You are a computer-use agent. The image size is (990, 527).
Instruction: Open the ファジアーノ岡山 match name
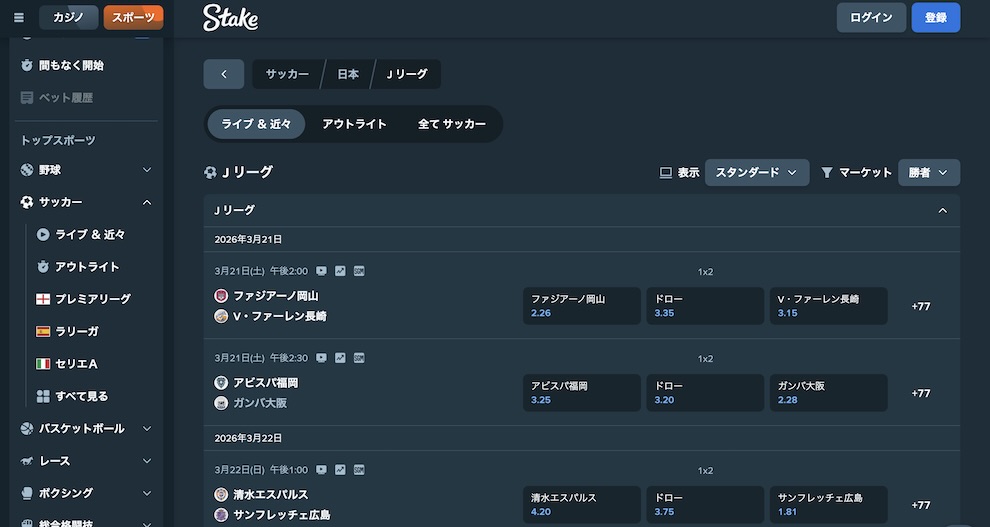(x=276, y=295)
